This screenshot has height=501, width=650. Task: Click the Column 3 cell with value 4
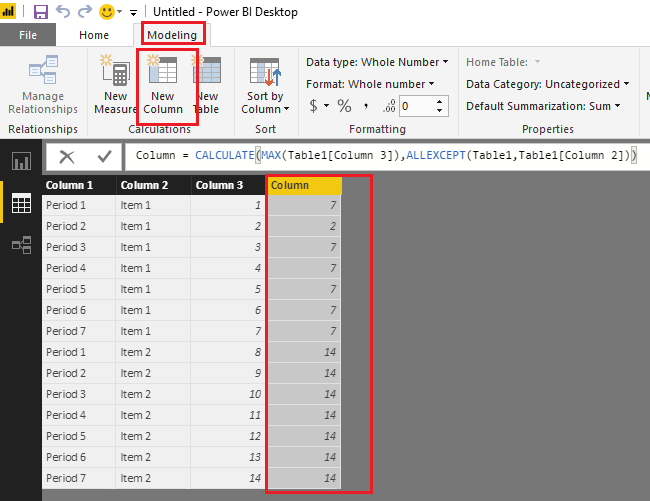tap(228, 268)
